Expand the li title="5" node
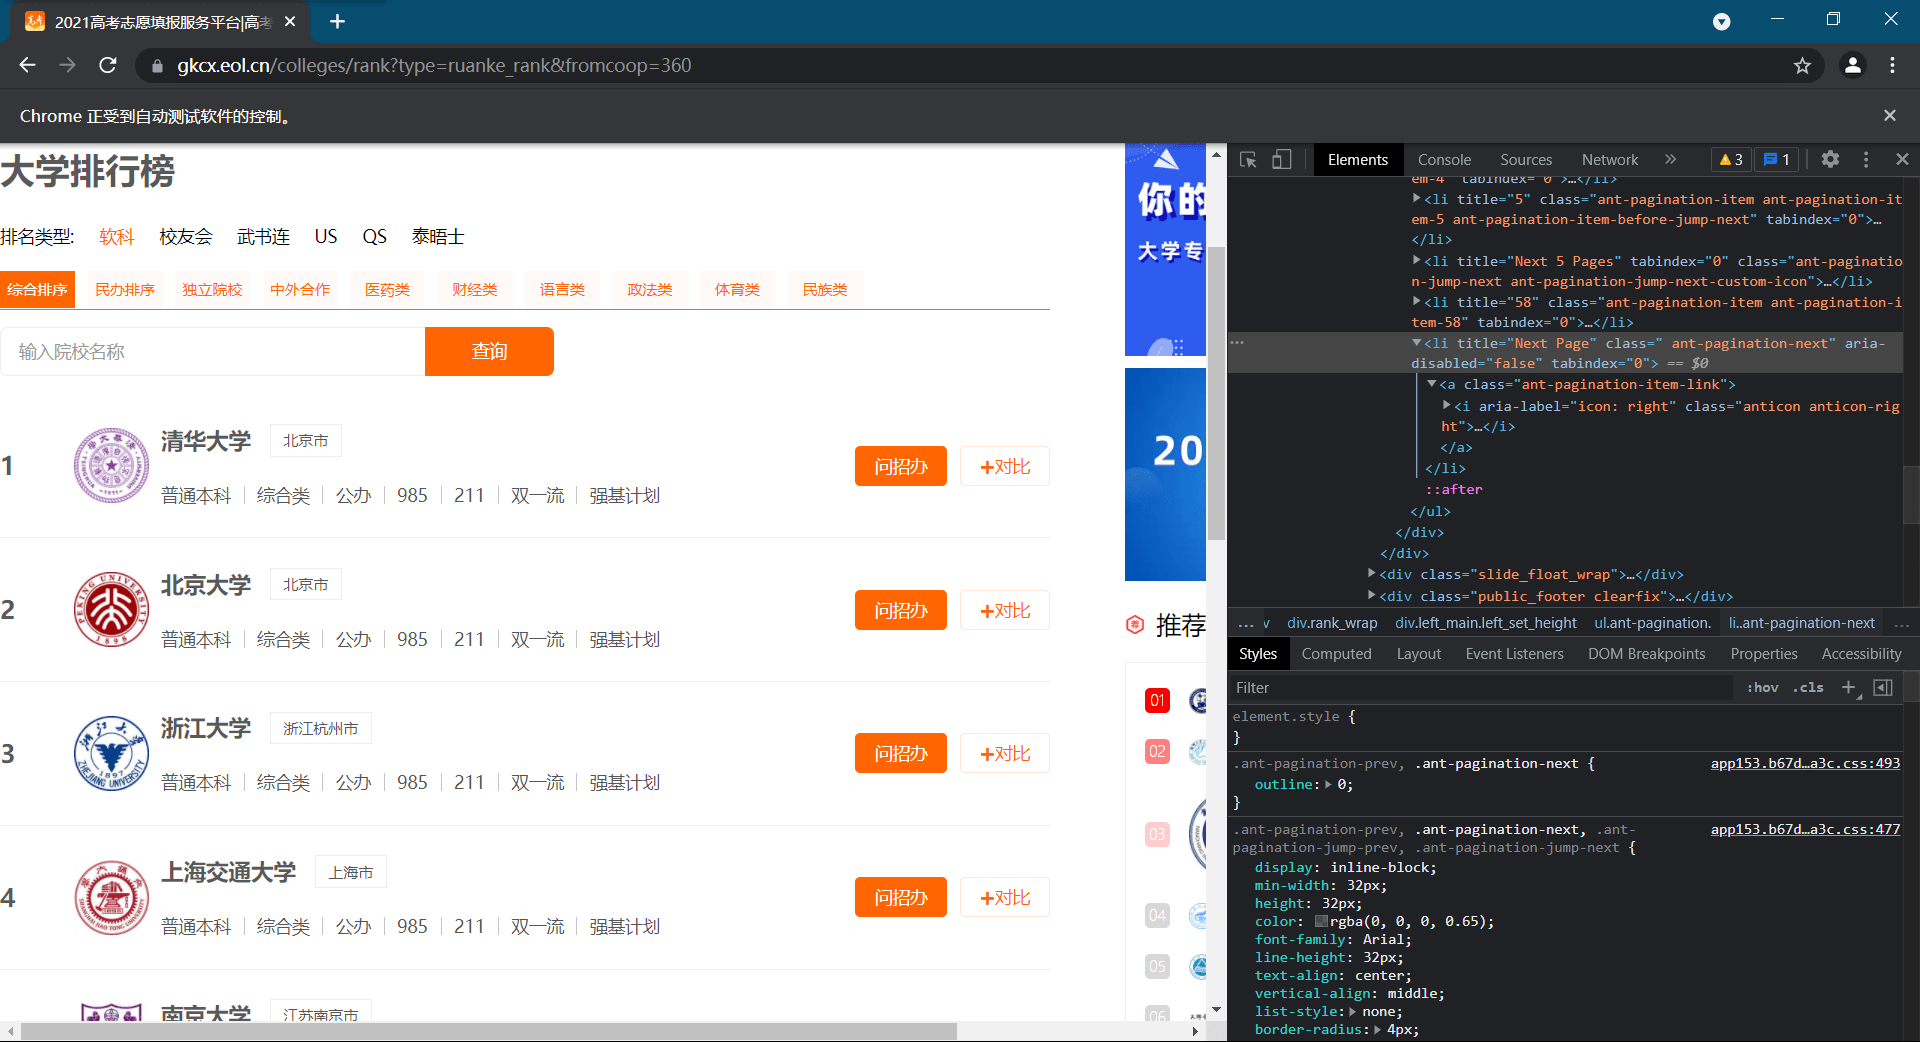The image size is (1920, 1042). [1417, 198]
